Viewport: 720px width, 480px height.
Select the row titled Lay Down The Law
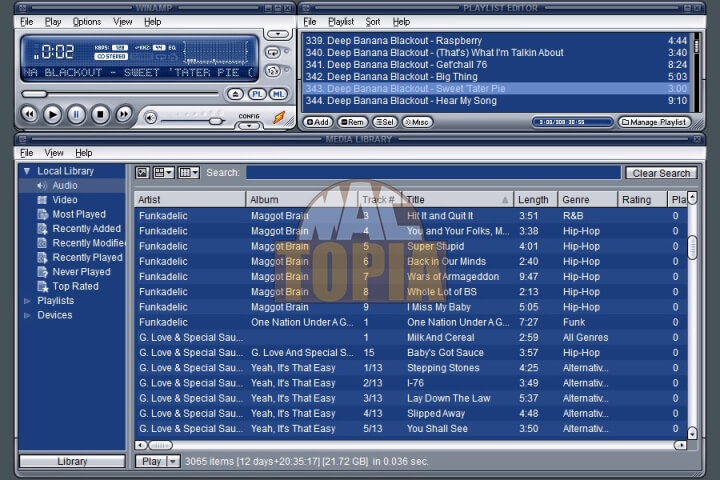coord(411,398)
